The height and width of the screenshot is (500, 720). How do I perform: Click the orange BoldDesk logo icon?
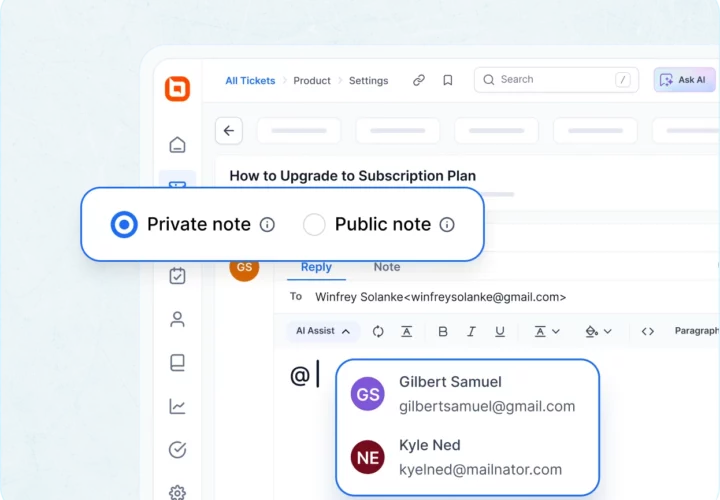(x=177, y=89)
